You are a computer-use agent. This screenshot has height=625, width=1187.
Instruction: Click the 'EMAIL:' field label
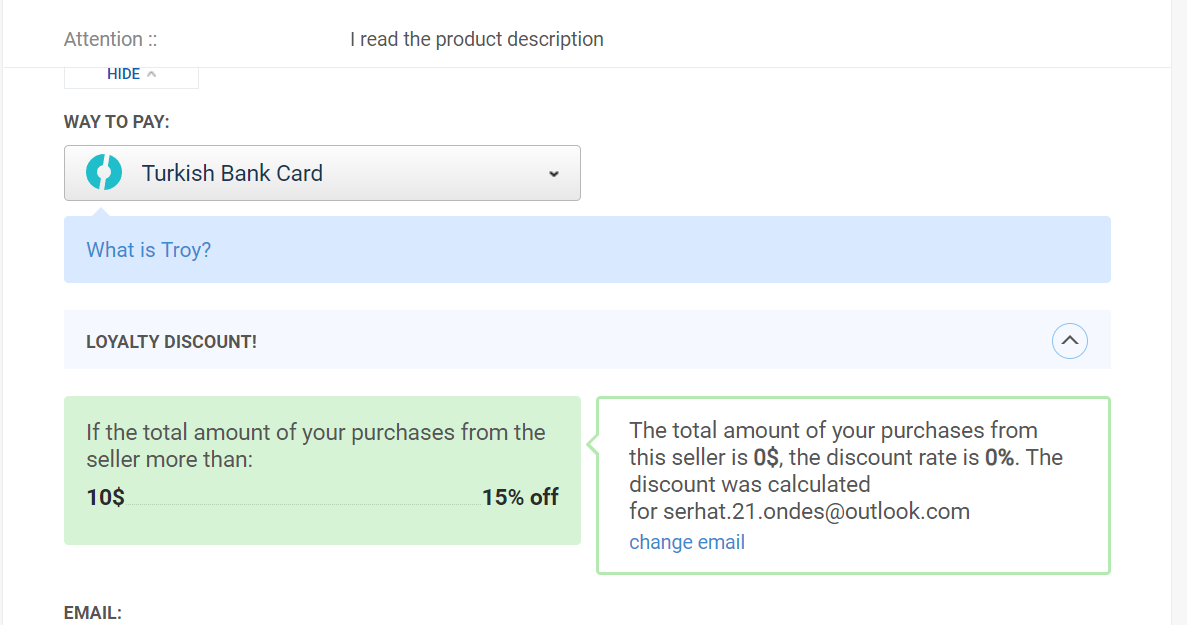point(93,612)
